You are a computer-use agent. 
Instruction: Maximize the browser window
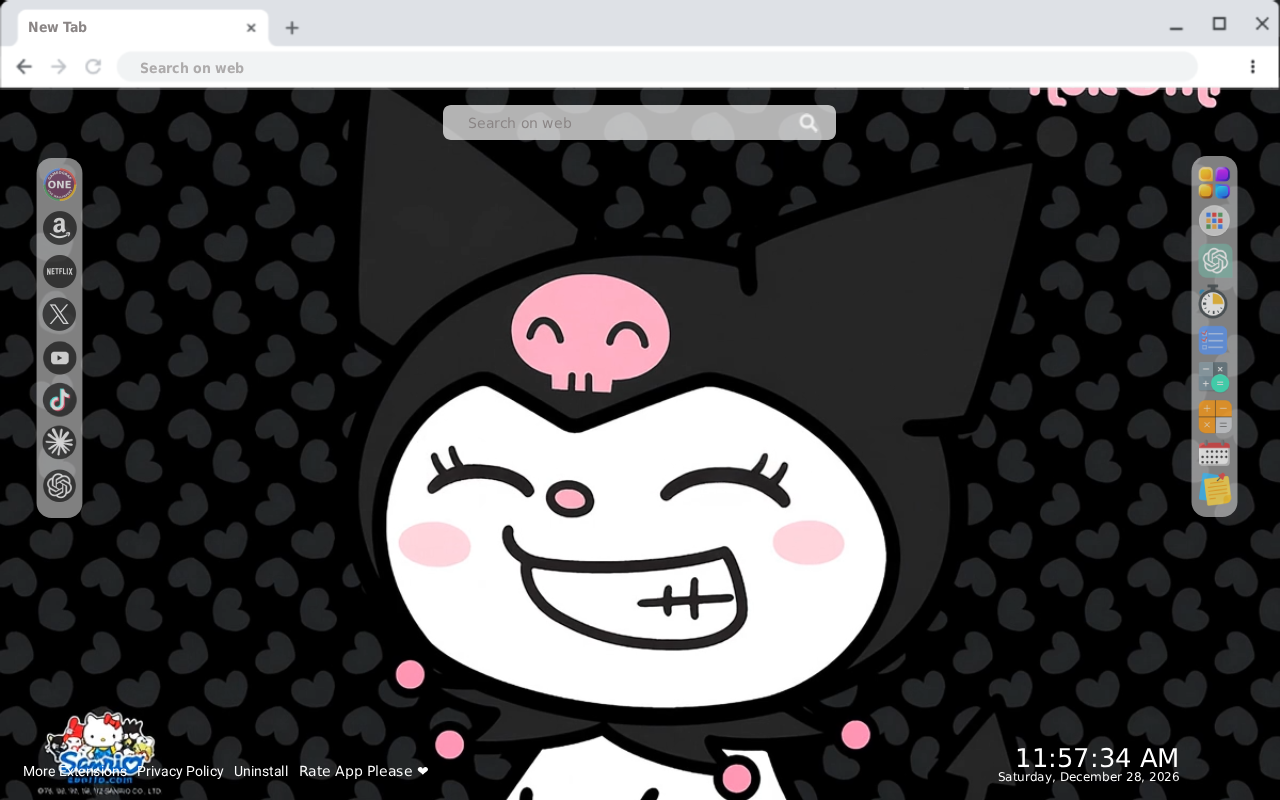[x=1219, y=24]
